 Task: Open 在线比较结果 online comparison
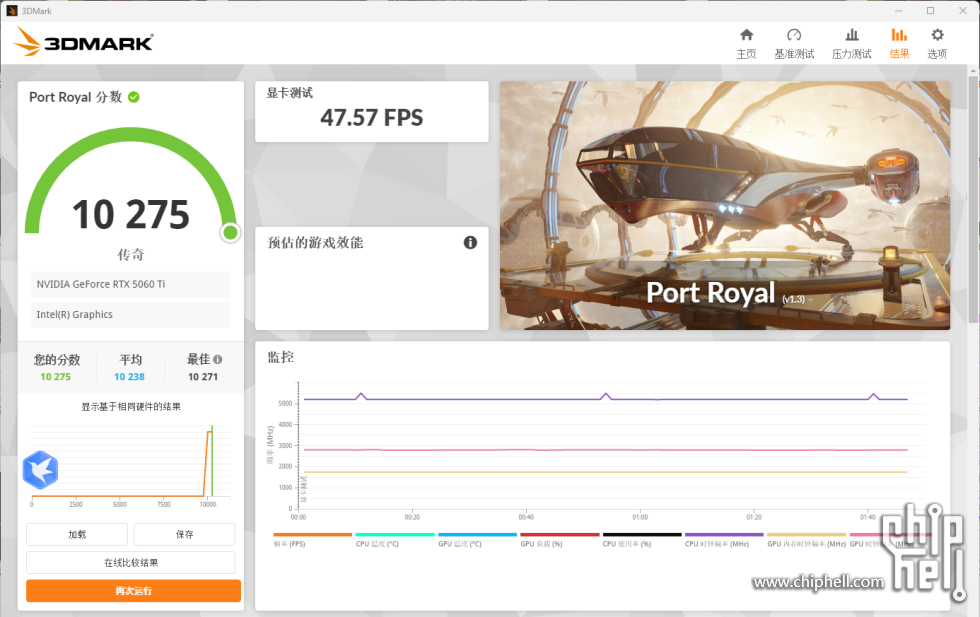pyautogui.click(x=131, y=563)
